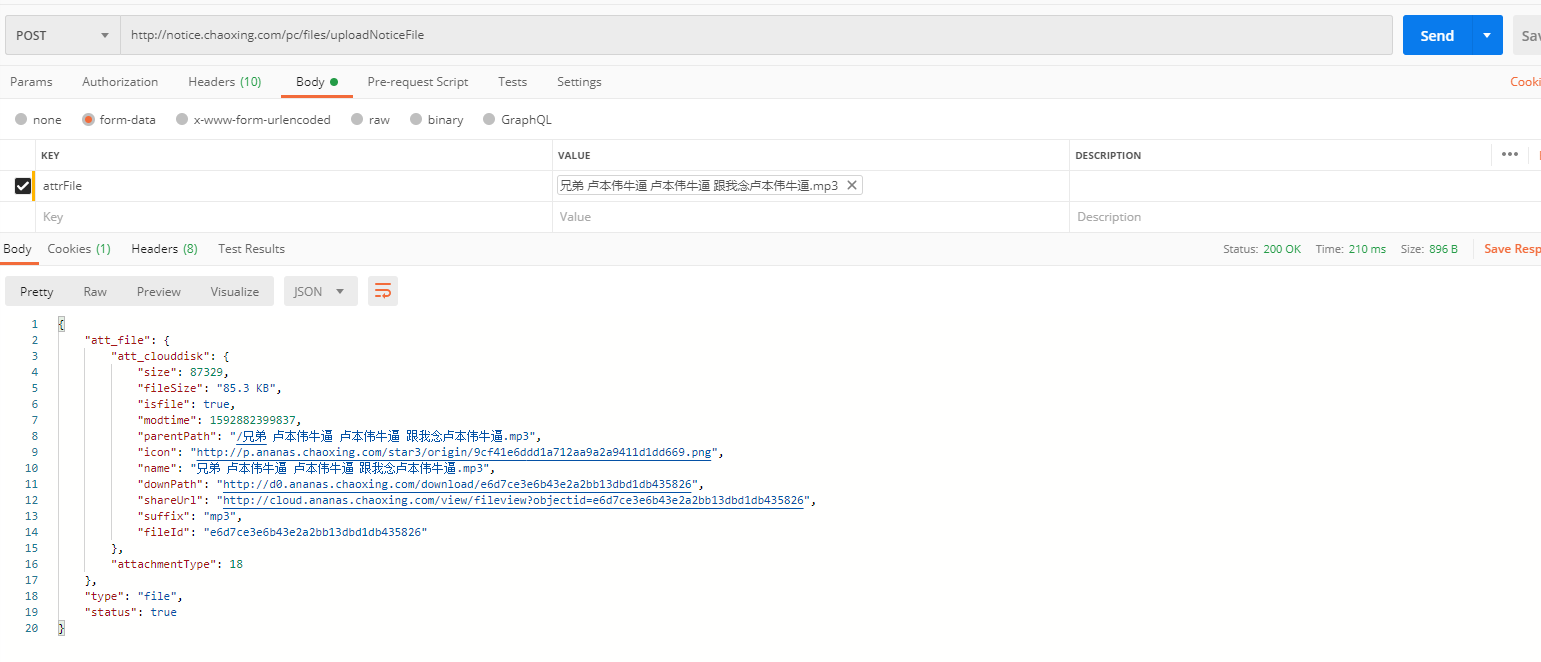Open the Send button dropdown arrow
This screenshot has height=662, width=1541.
[1487, 35]
